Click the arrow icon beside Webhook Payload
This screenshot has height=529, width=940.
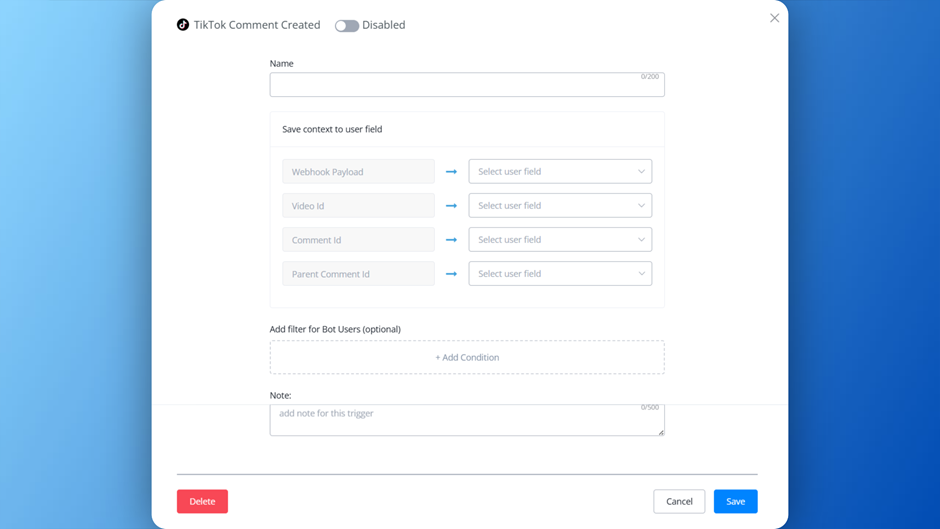point(451,172)
